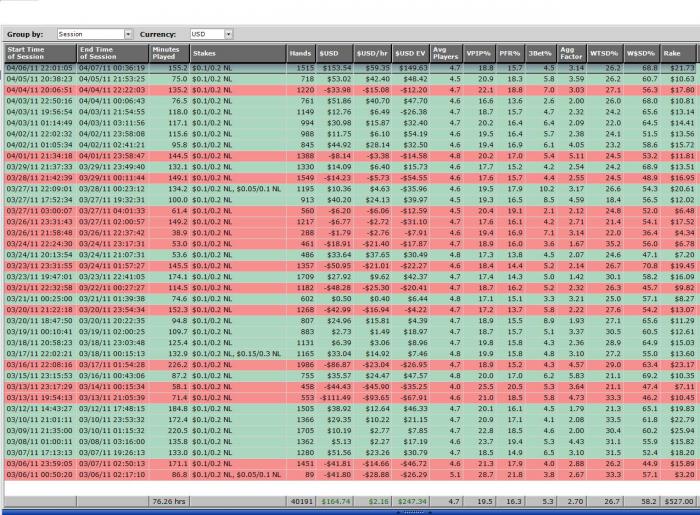Click the $USD/hr column header
Image resolution: width=700 pixels, height=515 pixels.
pos(372,53)
